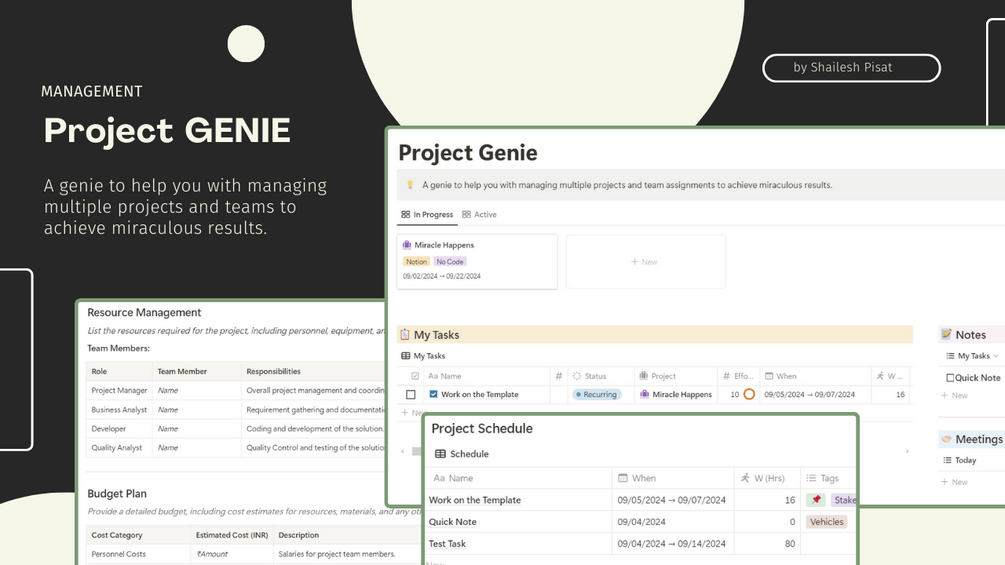
Task: Open the Miracle Happens project card
Action: point(477,261)
